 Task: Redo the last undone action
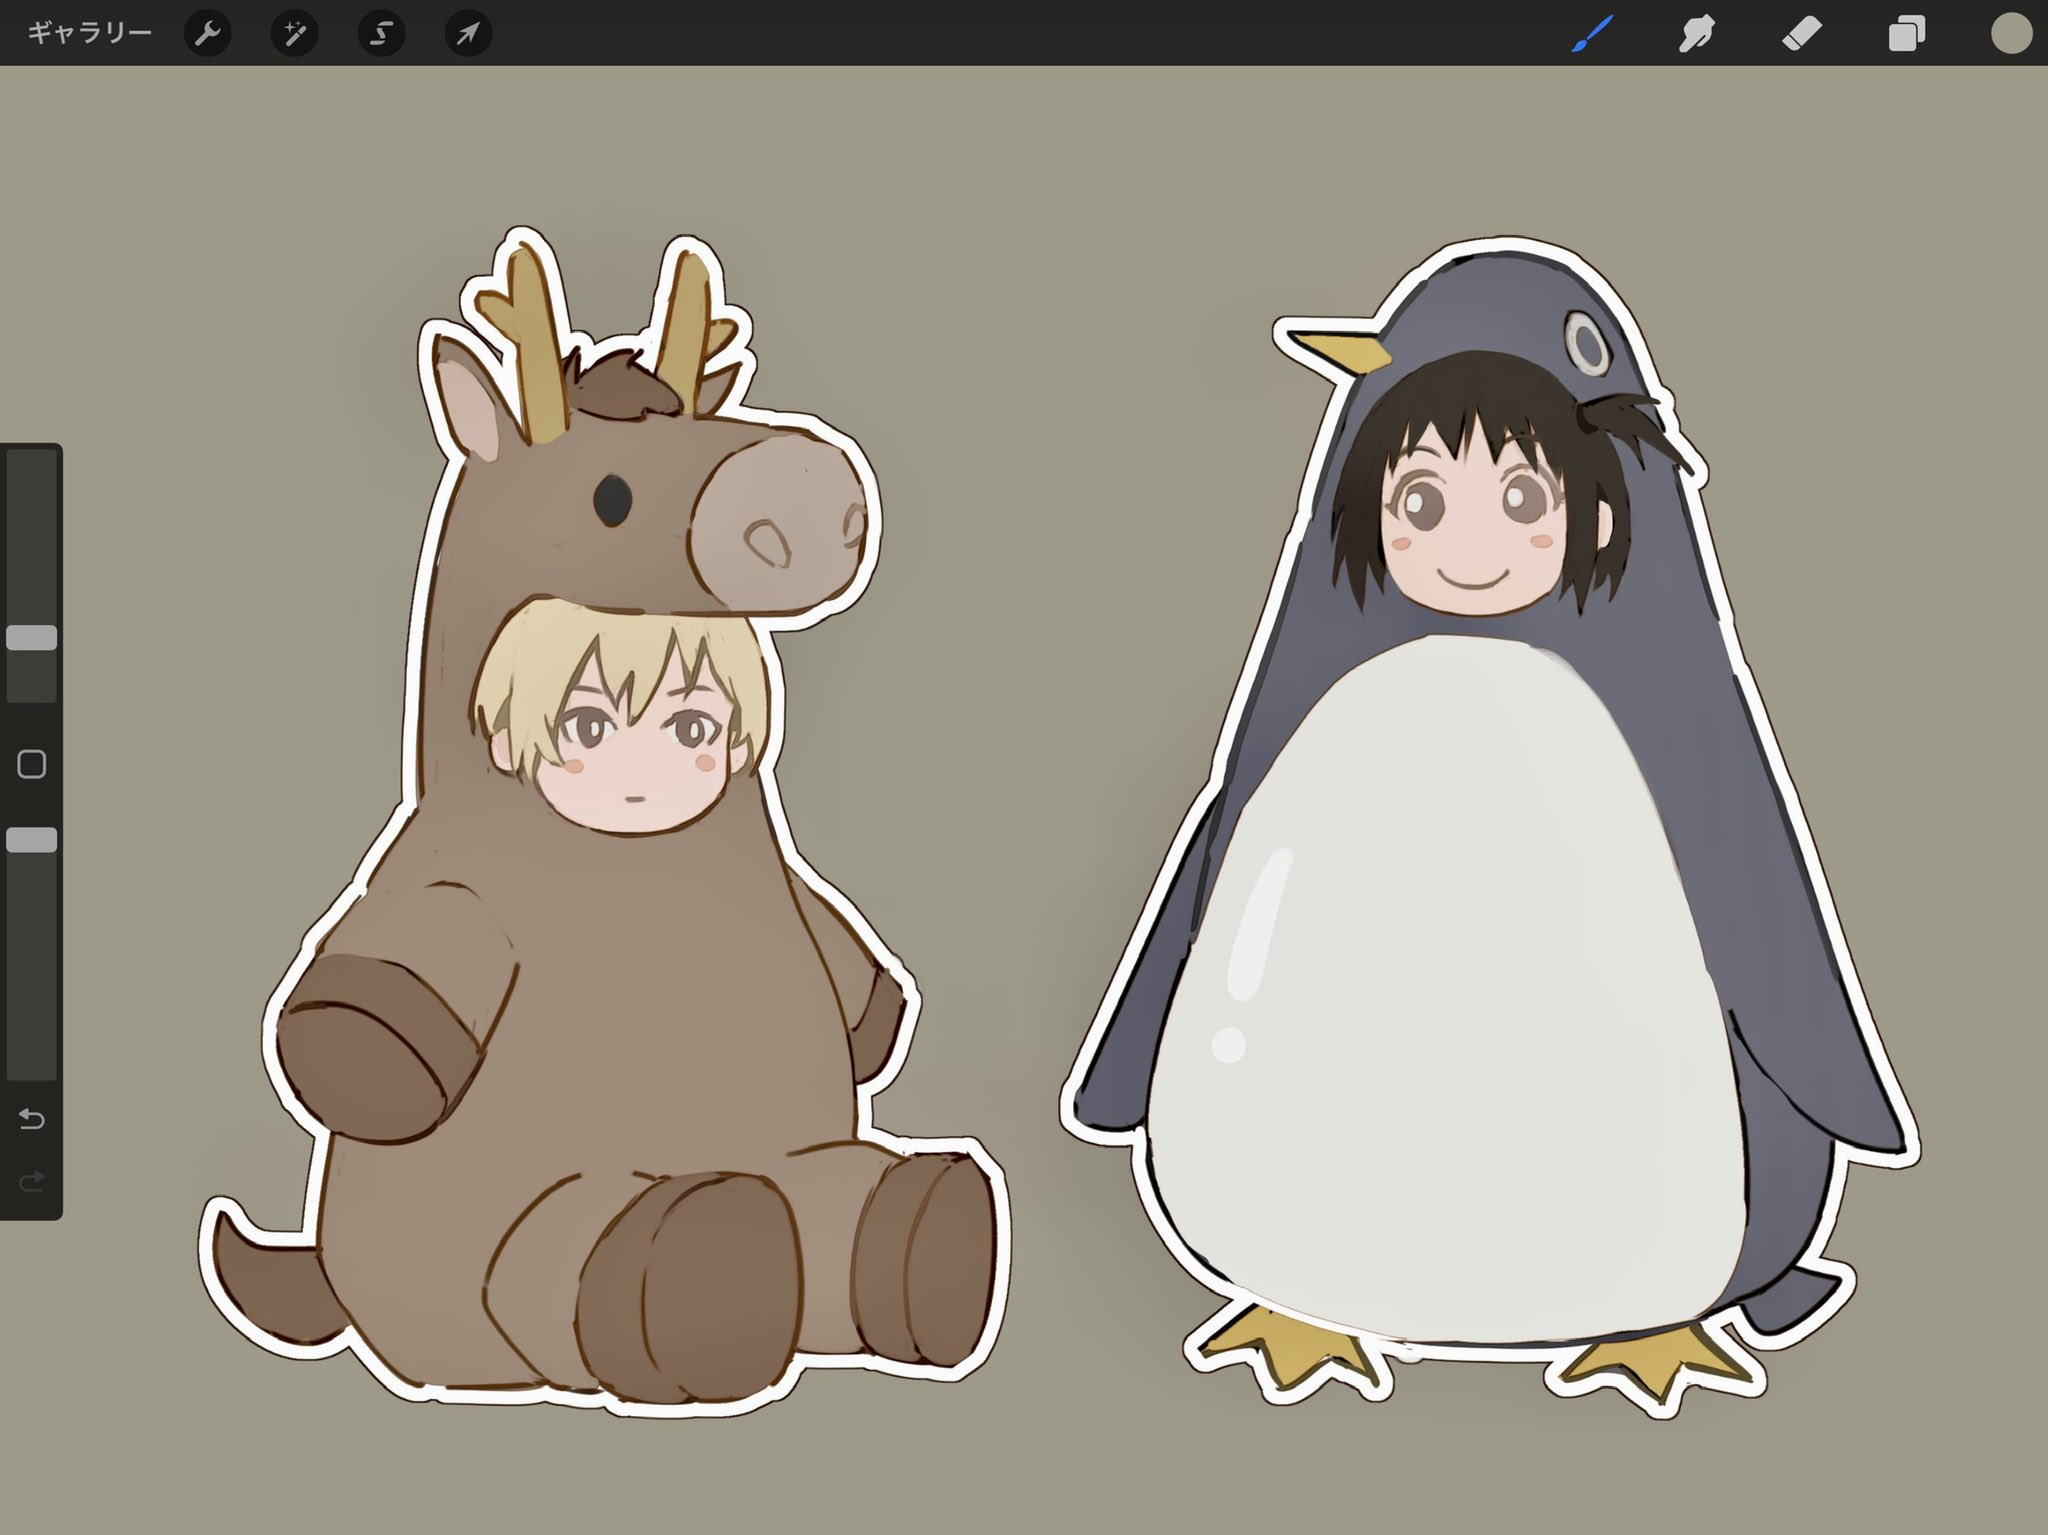click(32, 1182)
